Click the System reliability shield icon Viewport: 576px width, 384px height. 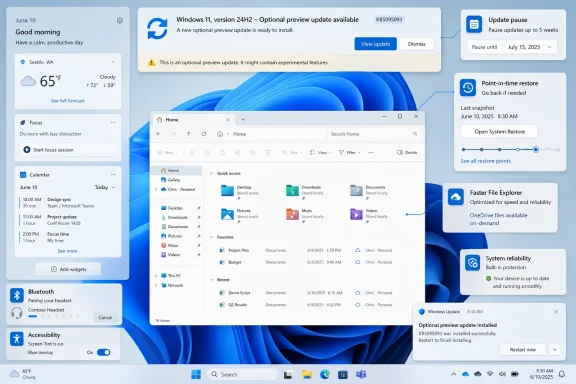pyautogui.click(x=472, y=262)
